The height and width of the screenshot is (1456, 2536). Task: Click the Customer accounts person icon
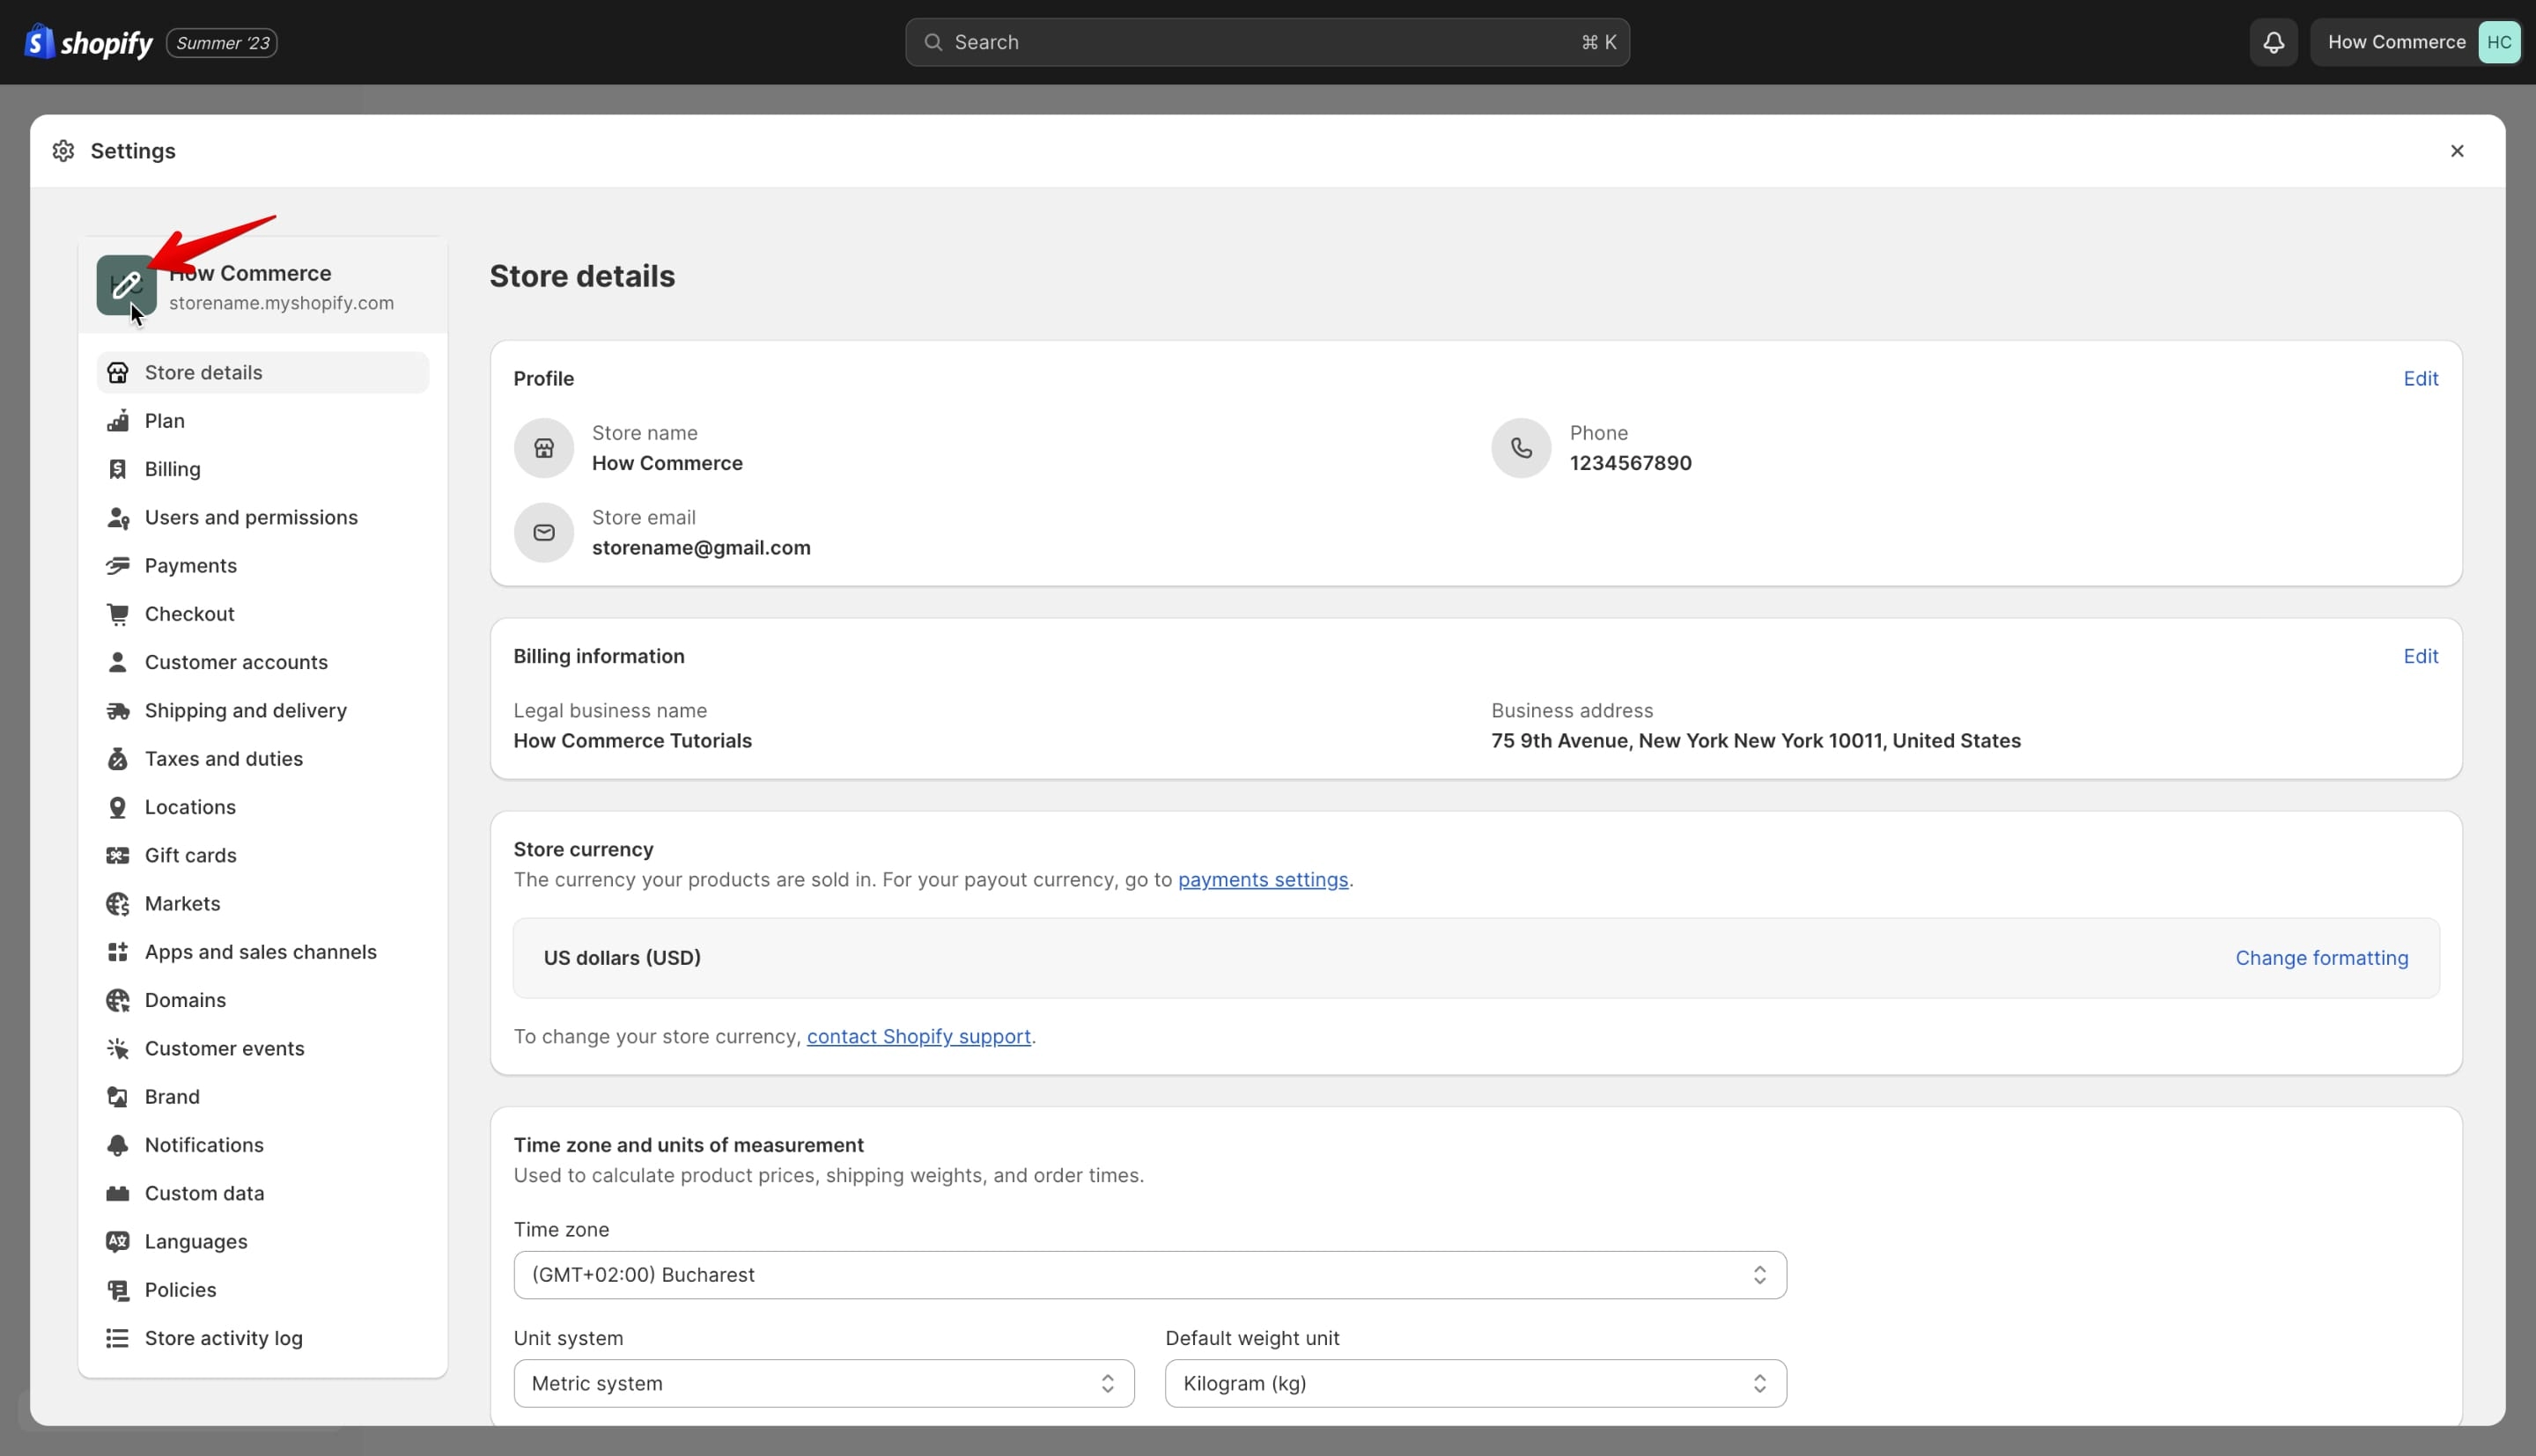pos(118,662)
